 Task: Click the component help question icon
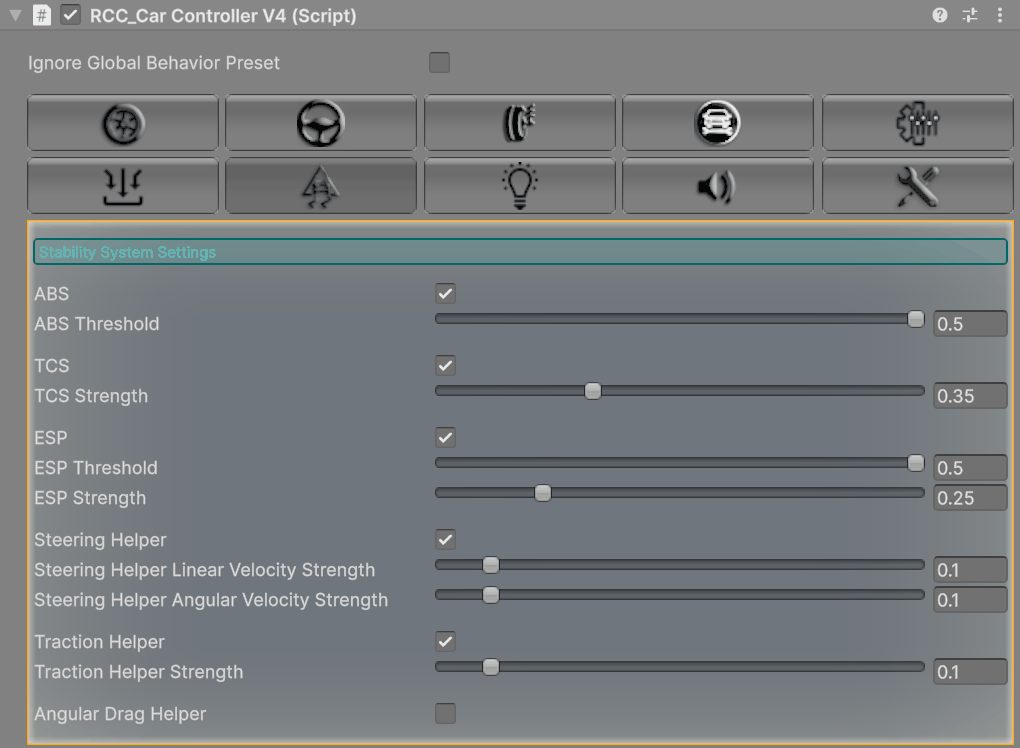[x=939, y=15]
